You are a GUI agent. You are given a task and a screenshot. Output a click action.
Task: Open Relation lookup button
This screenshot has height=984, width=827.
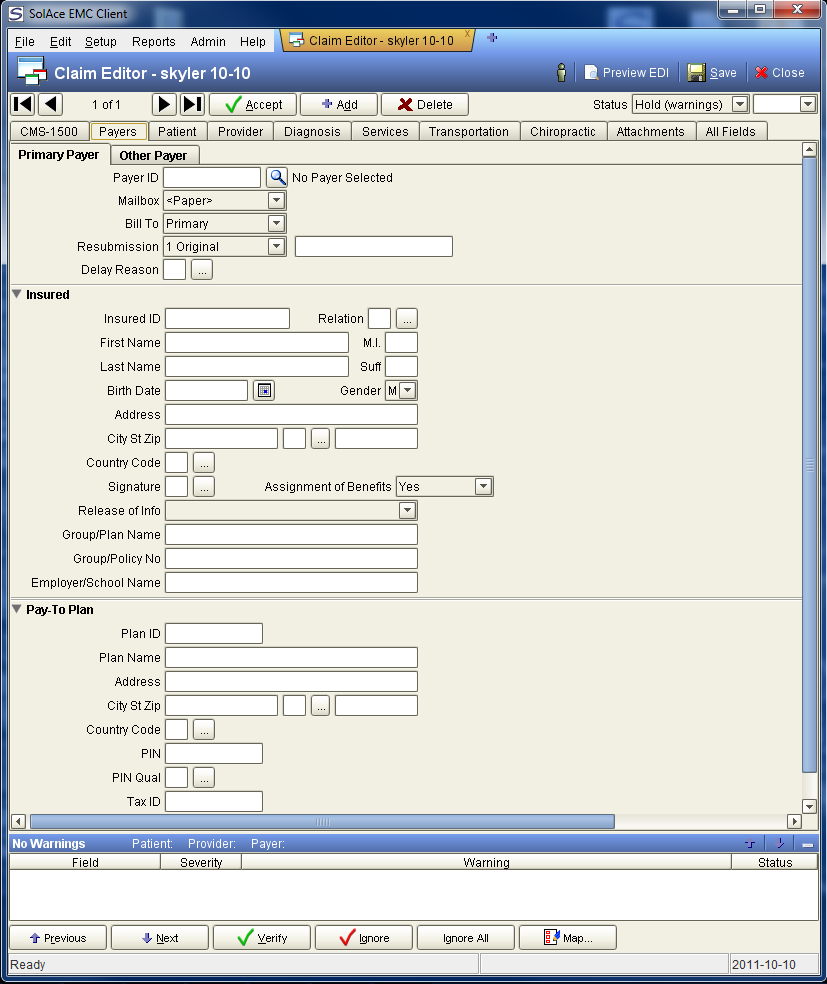coord(407,319)
